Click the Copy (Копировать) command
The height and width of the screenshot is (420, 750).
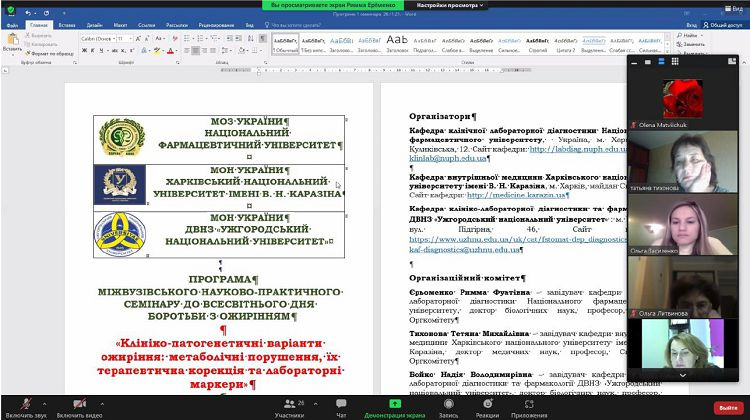pyautogui.click(x=41, y=44)
